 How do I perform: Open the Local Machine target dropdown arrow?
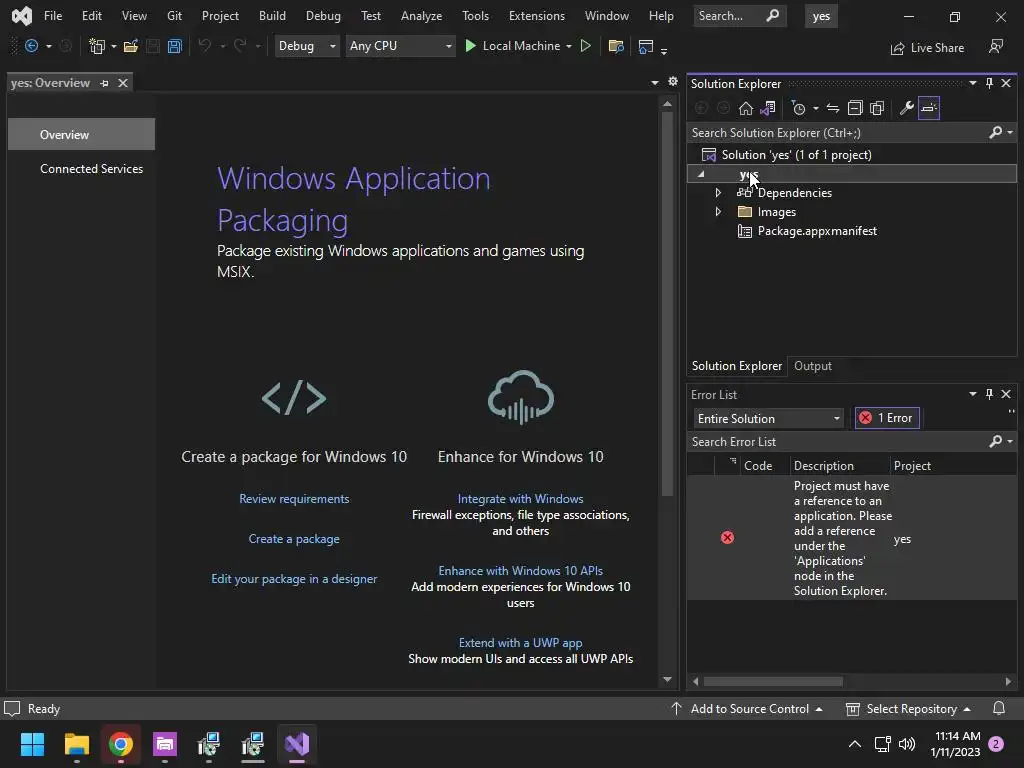coord(569,46)
